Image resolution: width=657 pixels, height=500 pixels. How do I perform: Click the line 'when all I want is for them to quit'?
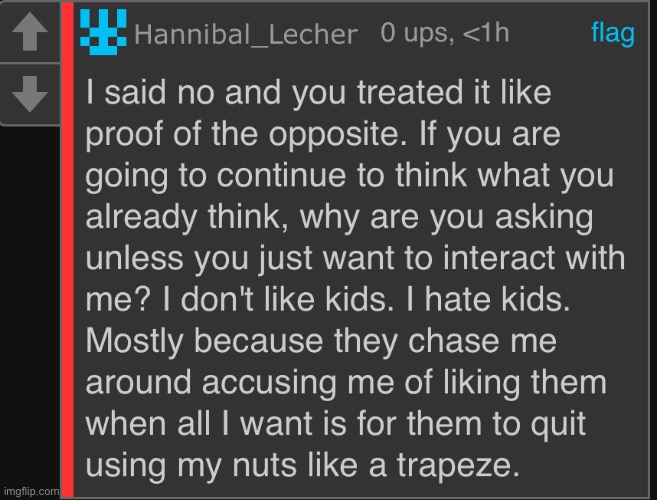pos(336,424)
